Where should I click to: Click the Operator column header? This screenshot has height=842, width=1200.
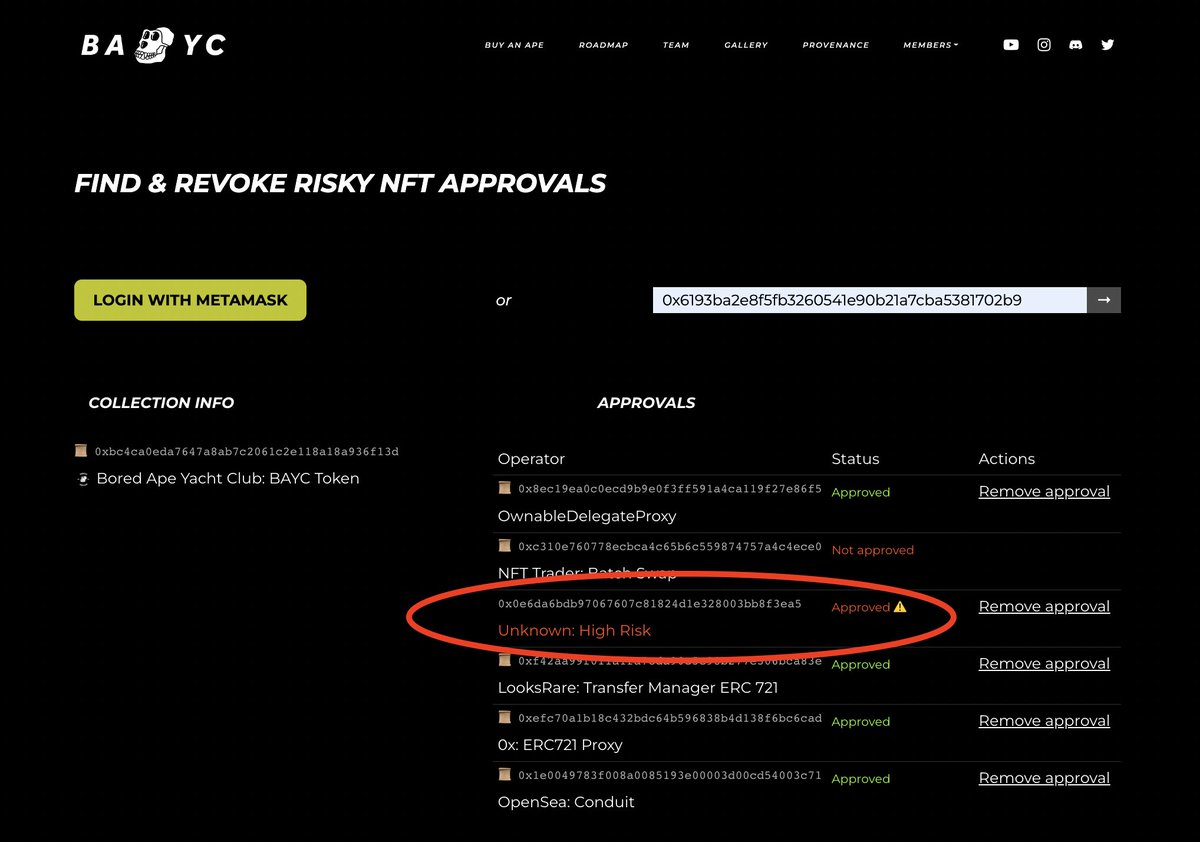(531, 459)
